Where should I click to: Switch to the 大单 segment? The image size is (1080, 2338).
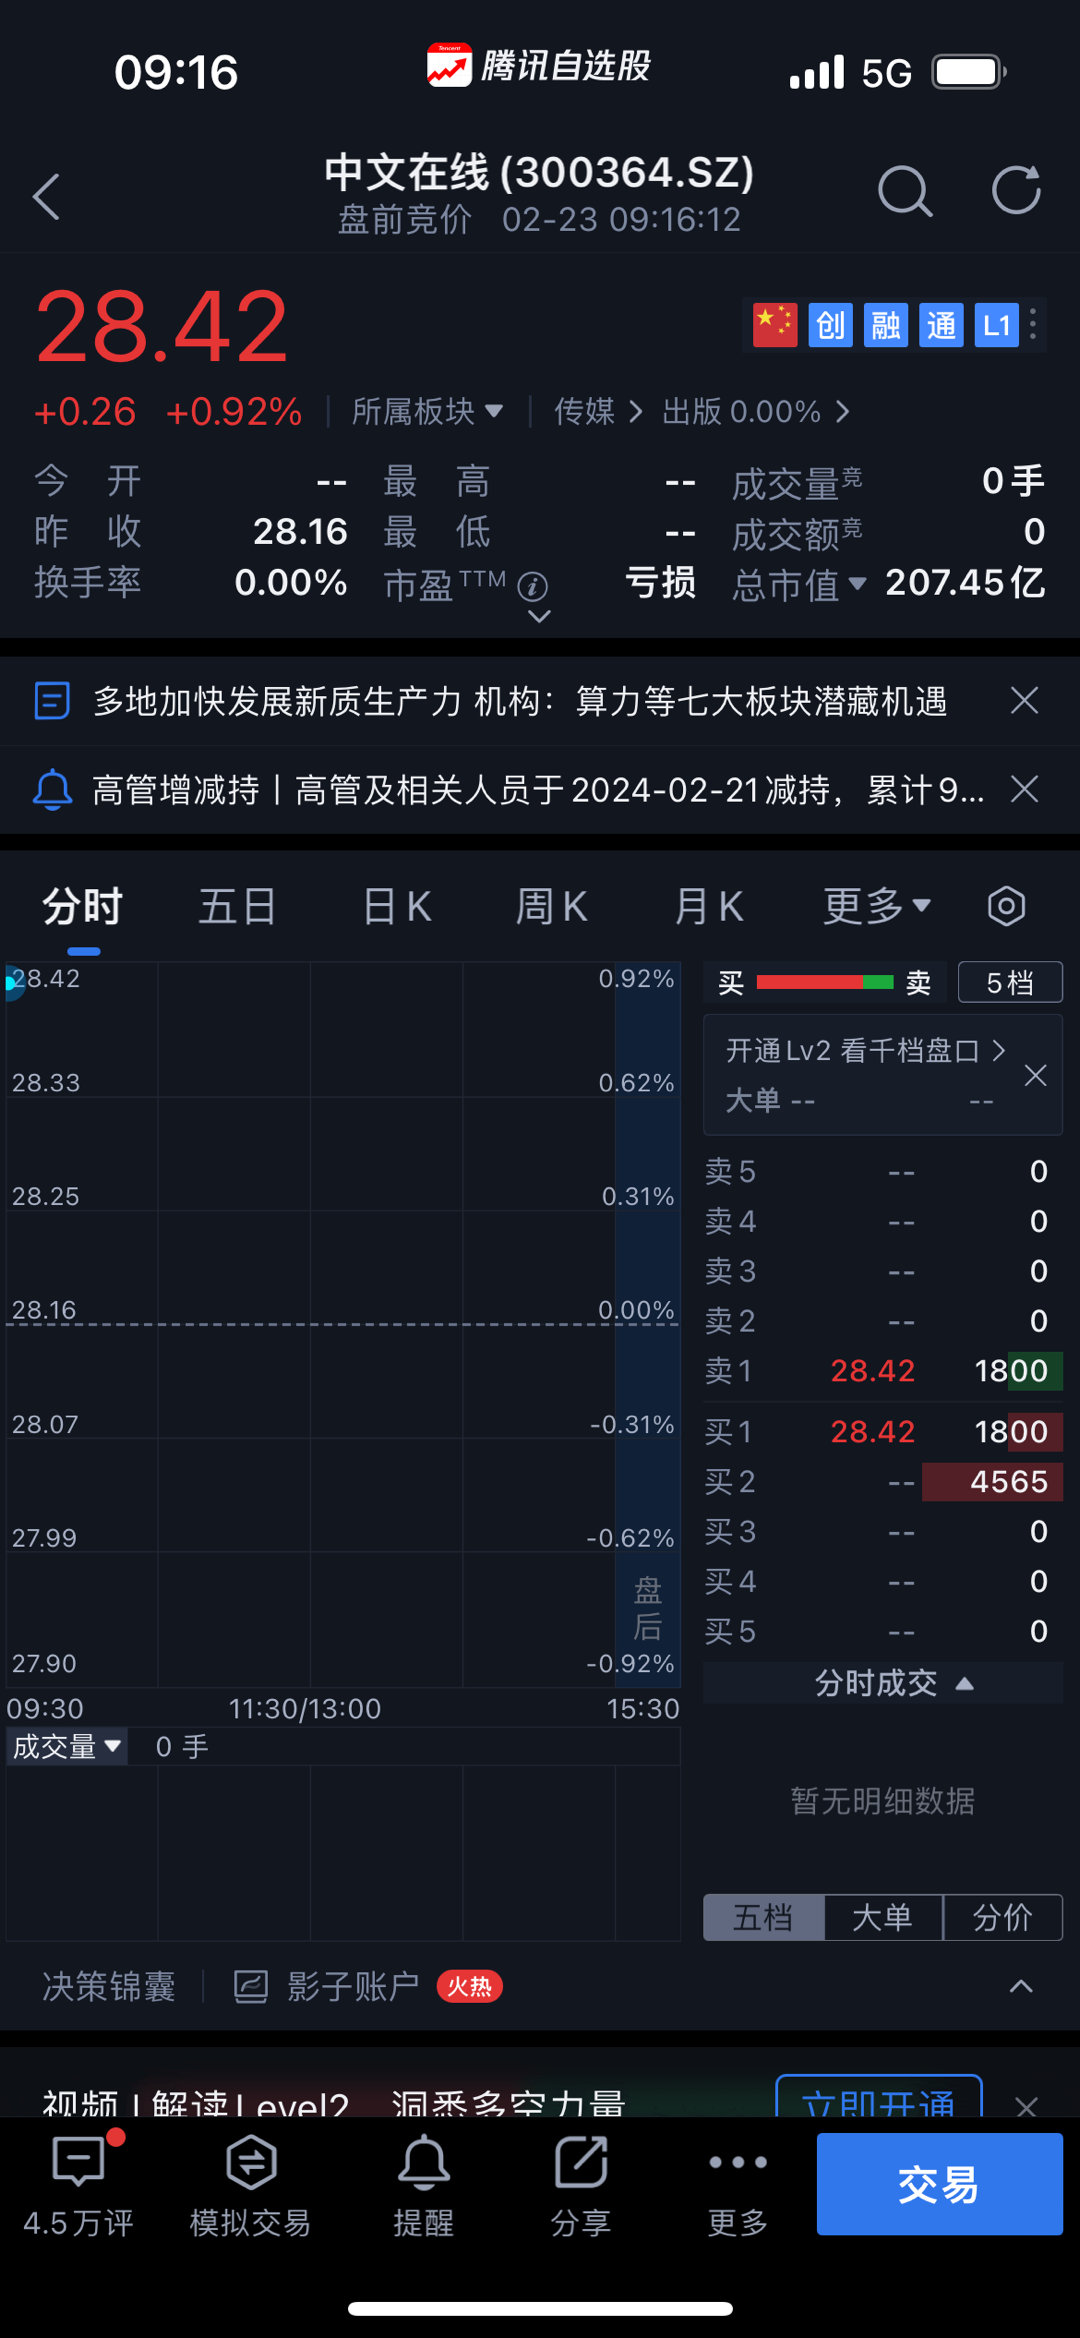point(882,1917)
